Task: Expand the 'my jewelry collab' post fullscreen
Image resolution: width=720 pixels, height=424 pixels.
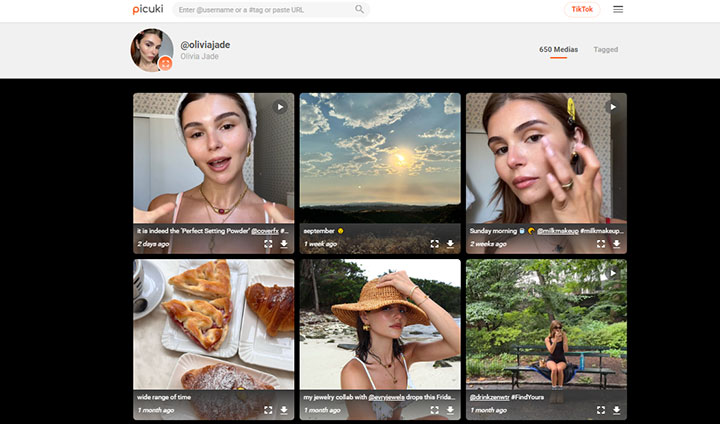Action: [x=434, y=410]
